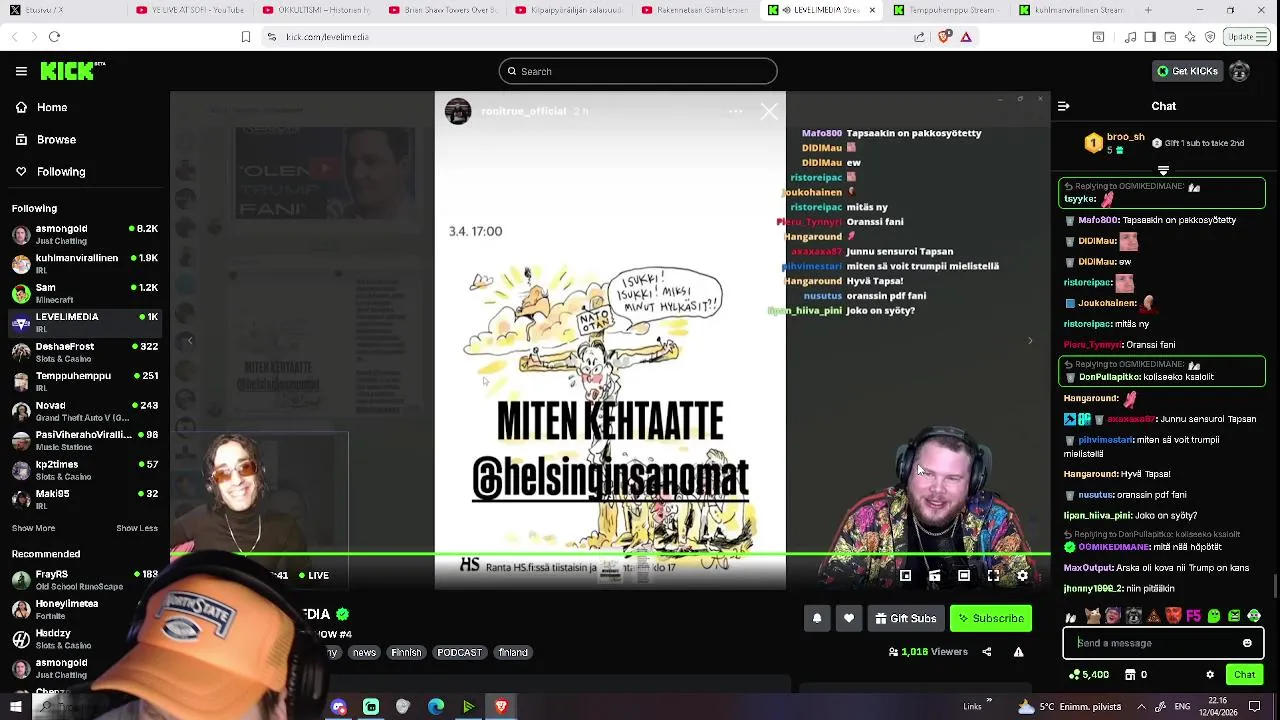Close the ronitrue_official story overlay
This screenshot has height=720, width=1280.
point(769,112)
